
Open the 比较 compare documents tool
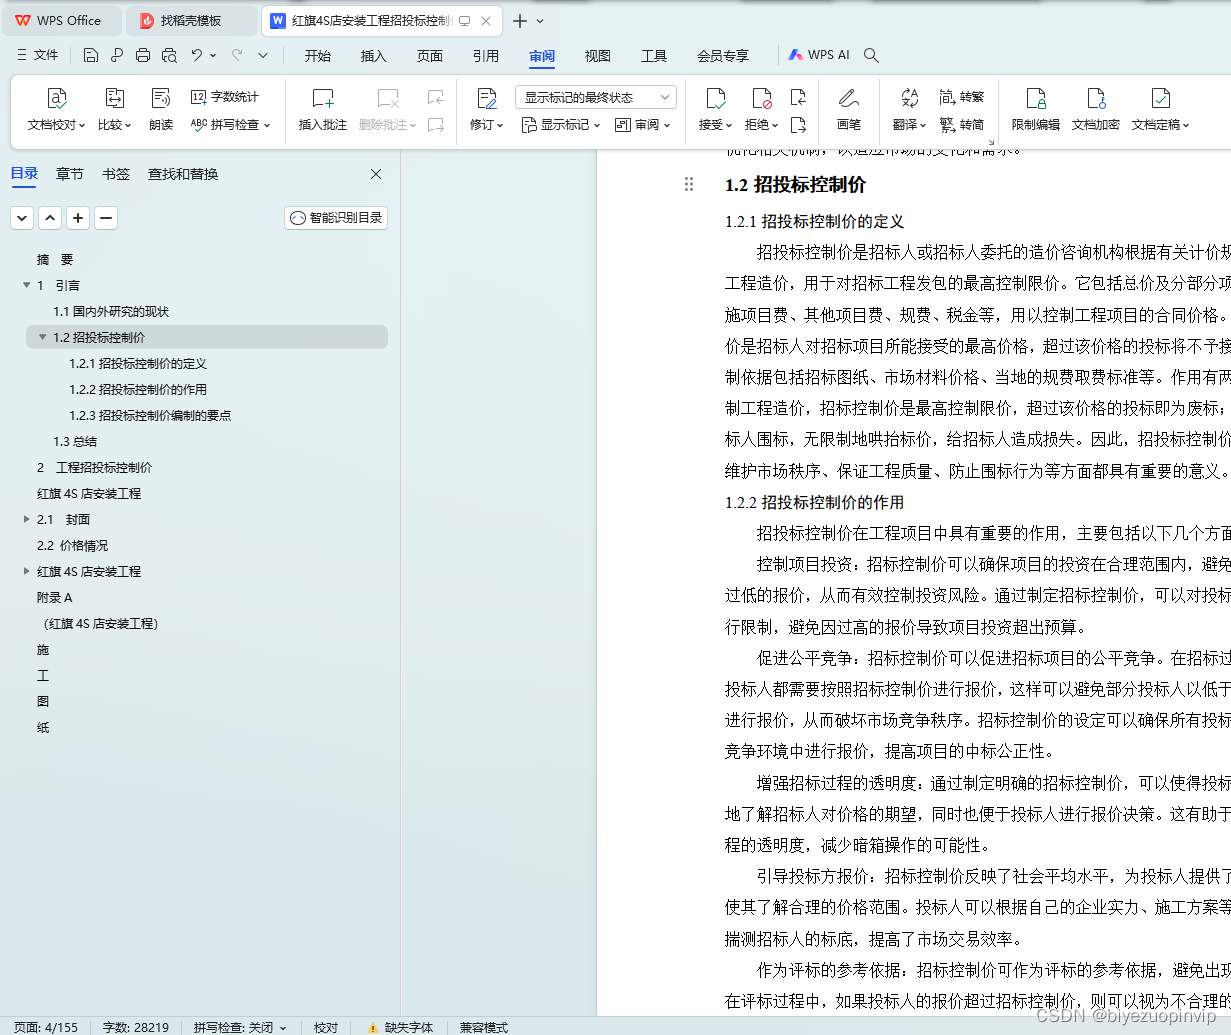pyautogui.click(x=114, y=110)
